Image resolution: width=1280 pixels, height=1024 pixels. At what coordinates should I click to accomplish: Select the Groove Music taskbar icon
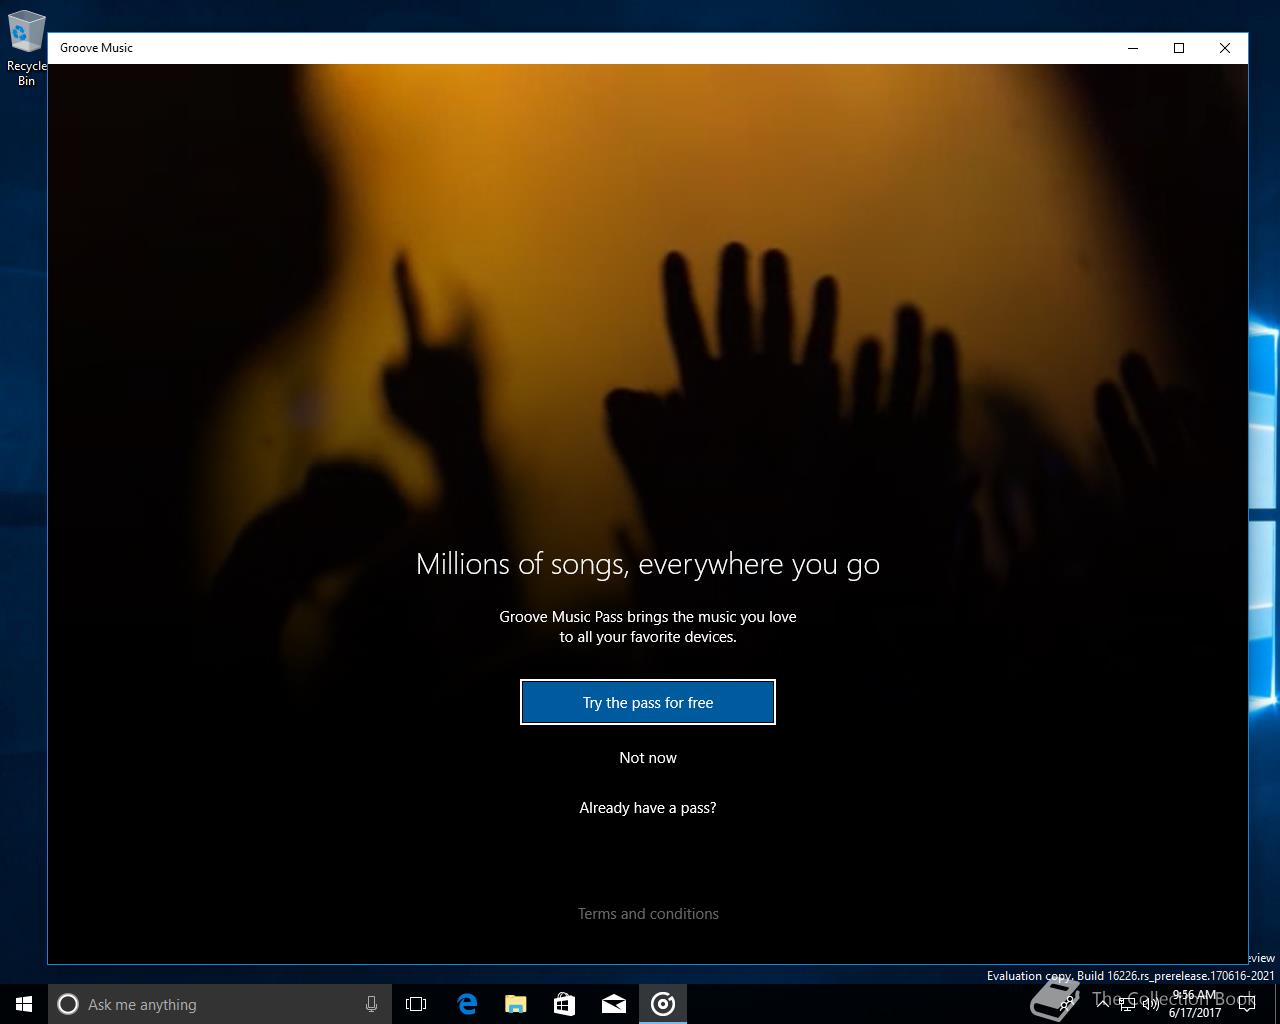(x=663, y=1004)
